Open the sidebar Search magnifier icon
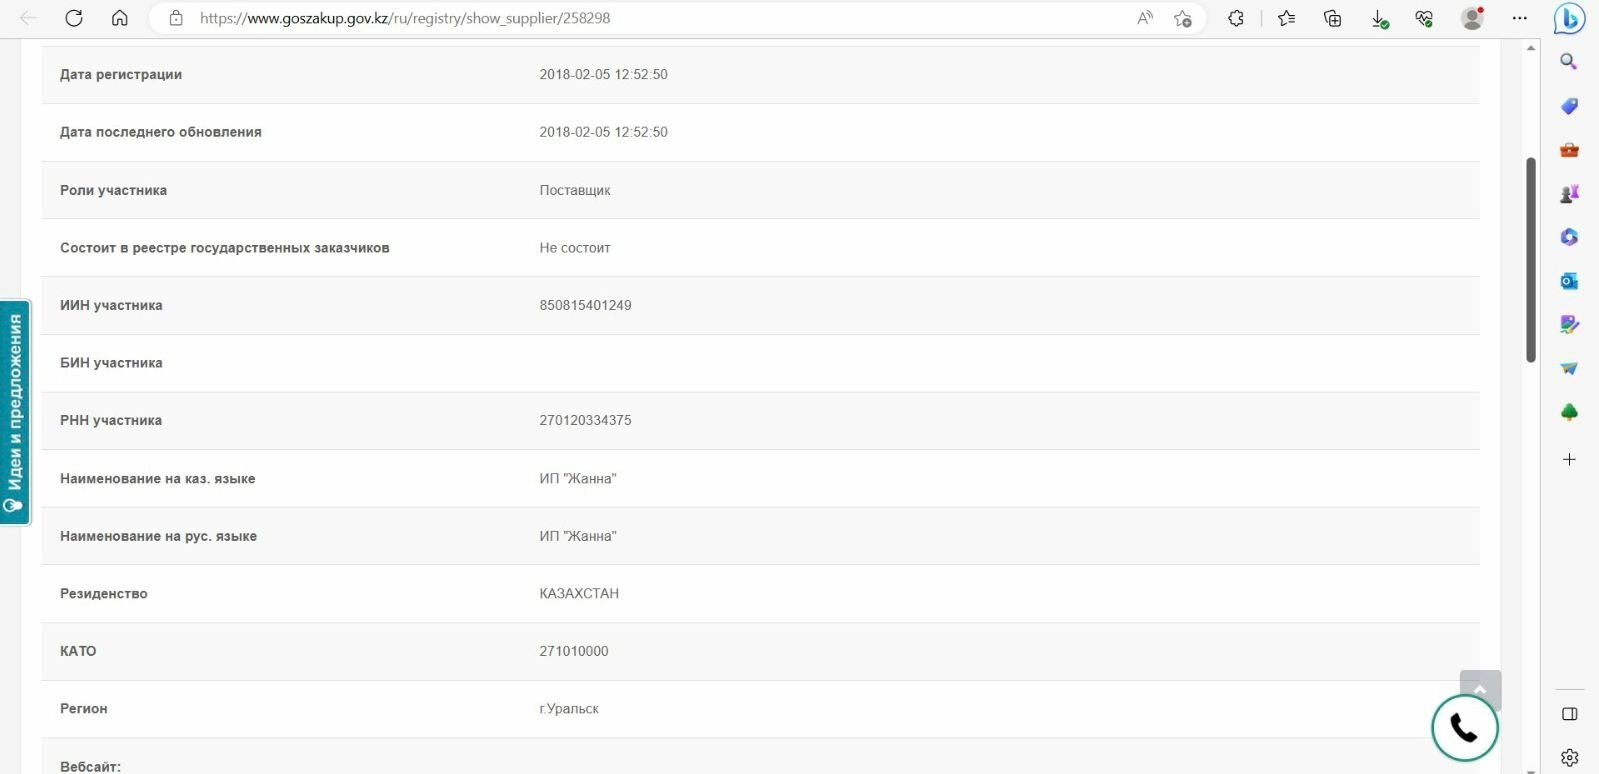Viewport: 1599px width, 774px height. pyautogui.click(x=1569, y=62)
